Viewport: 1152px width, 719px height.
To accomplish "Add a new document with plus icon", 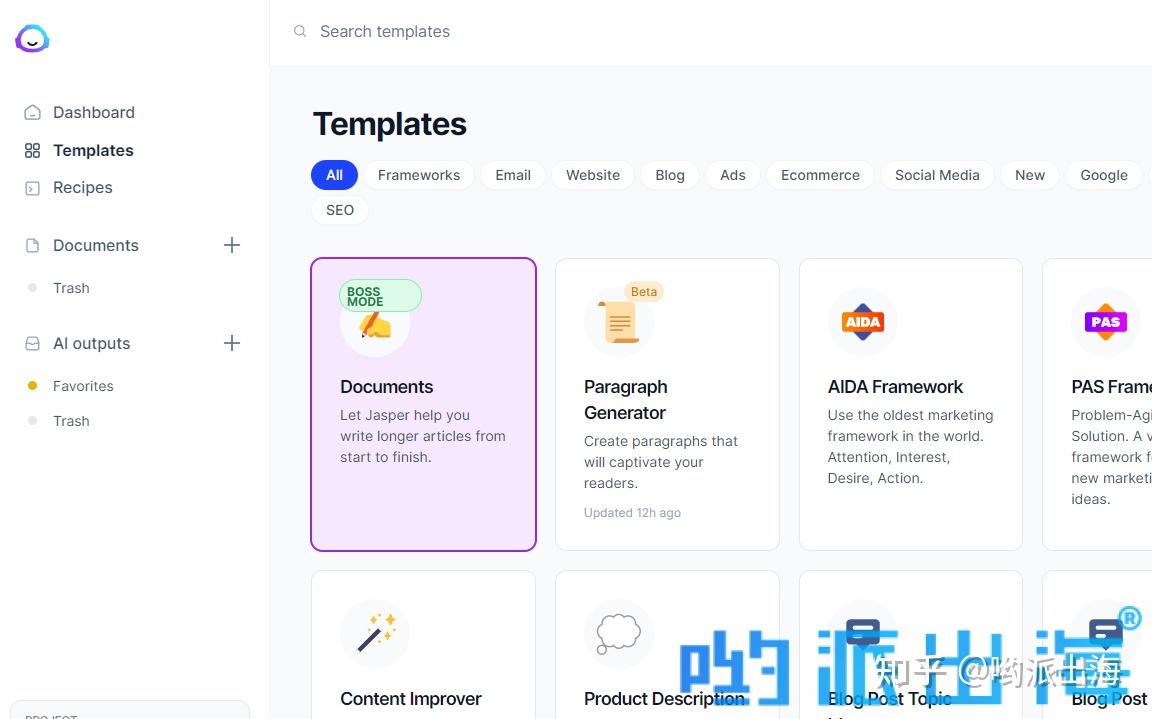I will (231, 245).
